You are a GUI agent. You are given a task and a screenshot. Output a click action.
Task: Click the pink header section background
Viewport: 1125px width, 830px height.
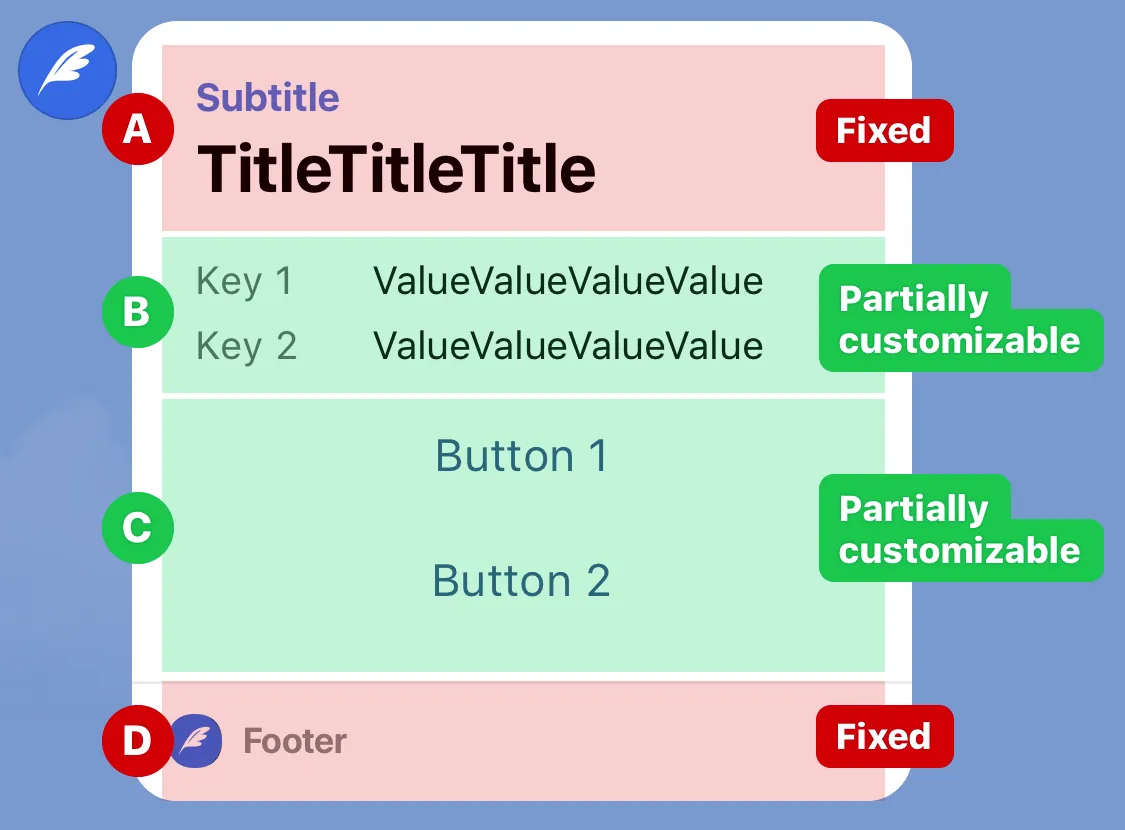524,138
